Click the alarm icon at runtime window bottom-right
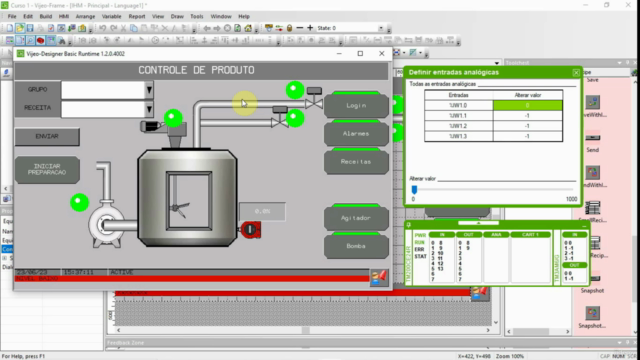Screen dimensions: 640x360 point(379,278)
